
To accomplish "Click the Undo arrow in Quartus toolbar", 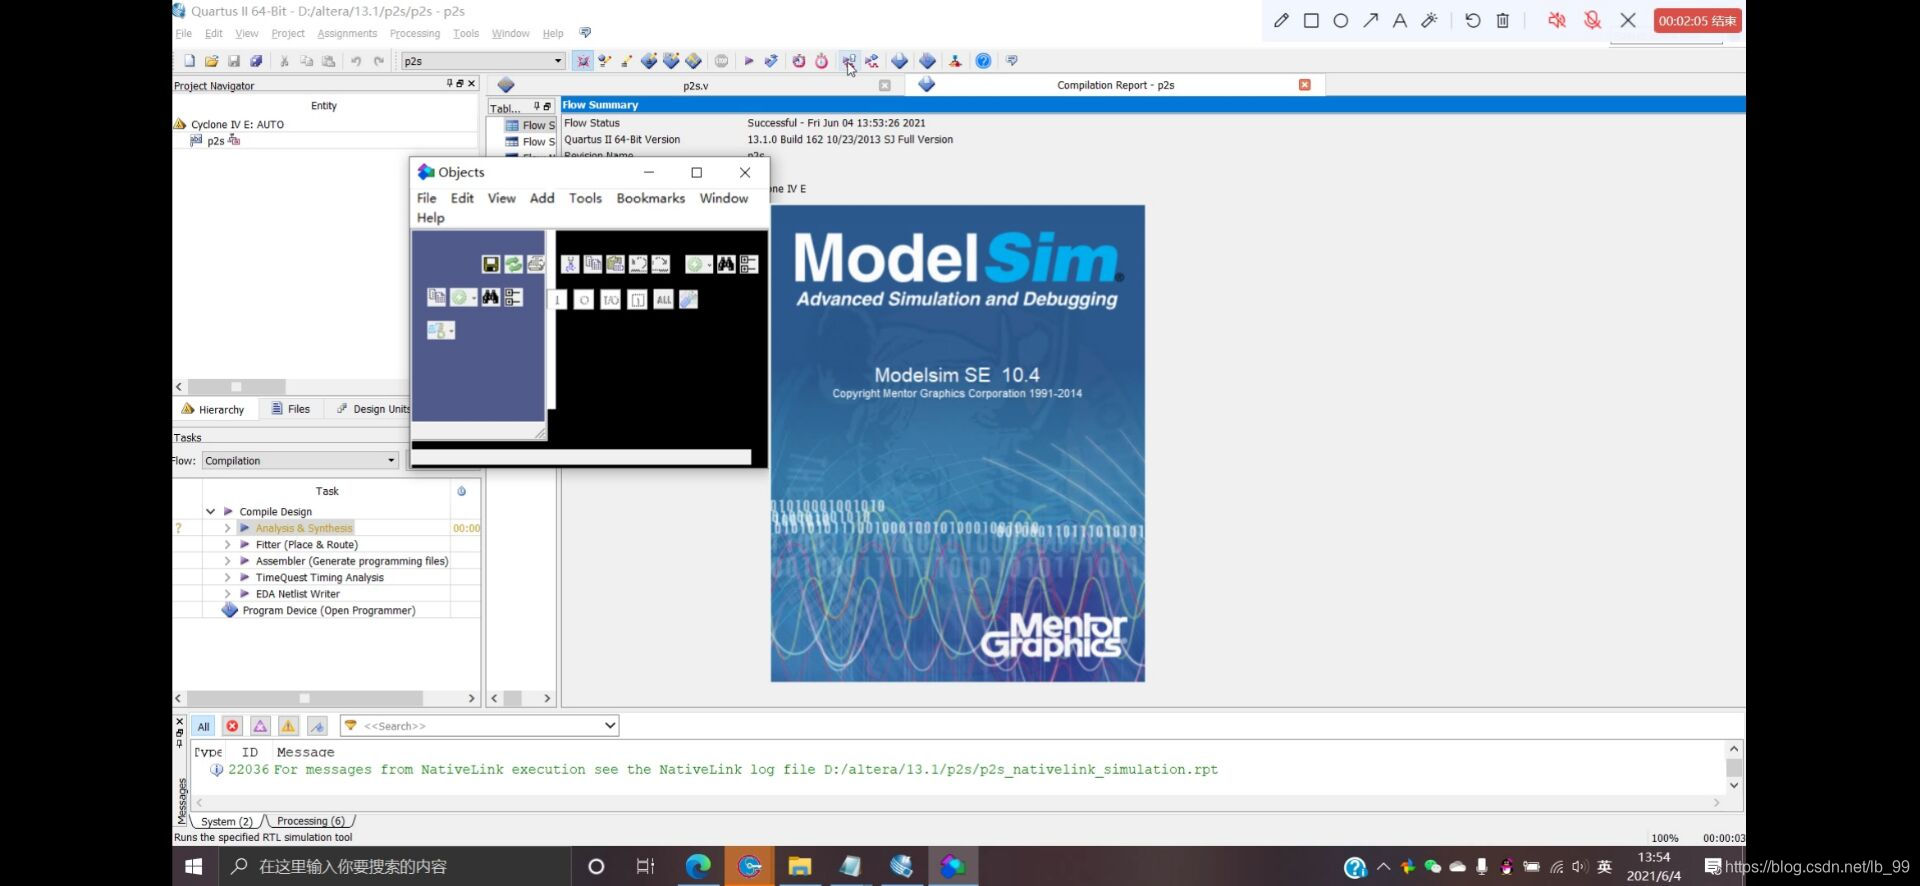I will point(355,61).
